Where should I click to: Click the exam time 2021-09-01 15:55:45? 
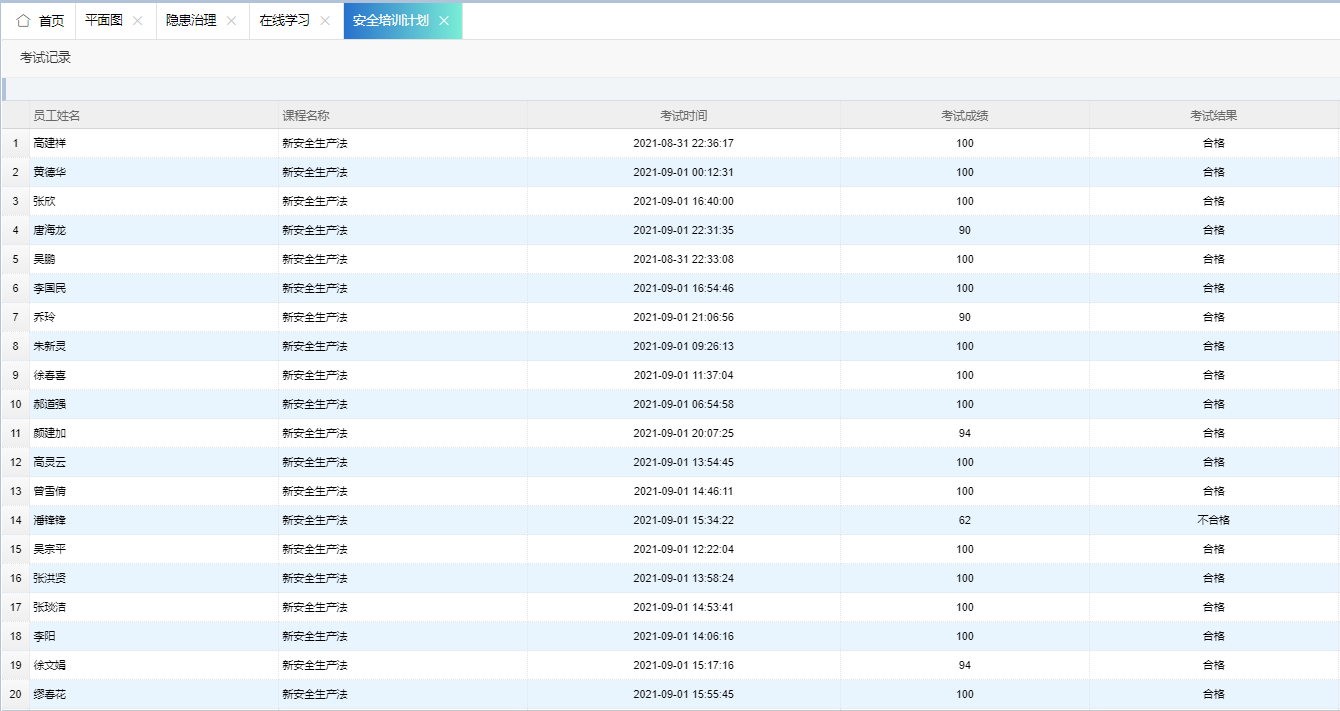[683, 694]
